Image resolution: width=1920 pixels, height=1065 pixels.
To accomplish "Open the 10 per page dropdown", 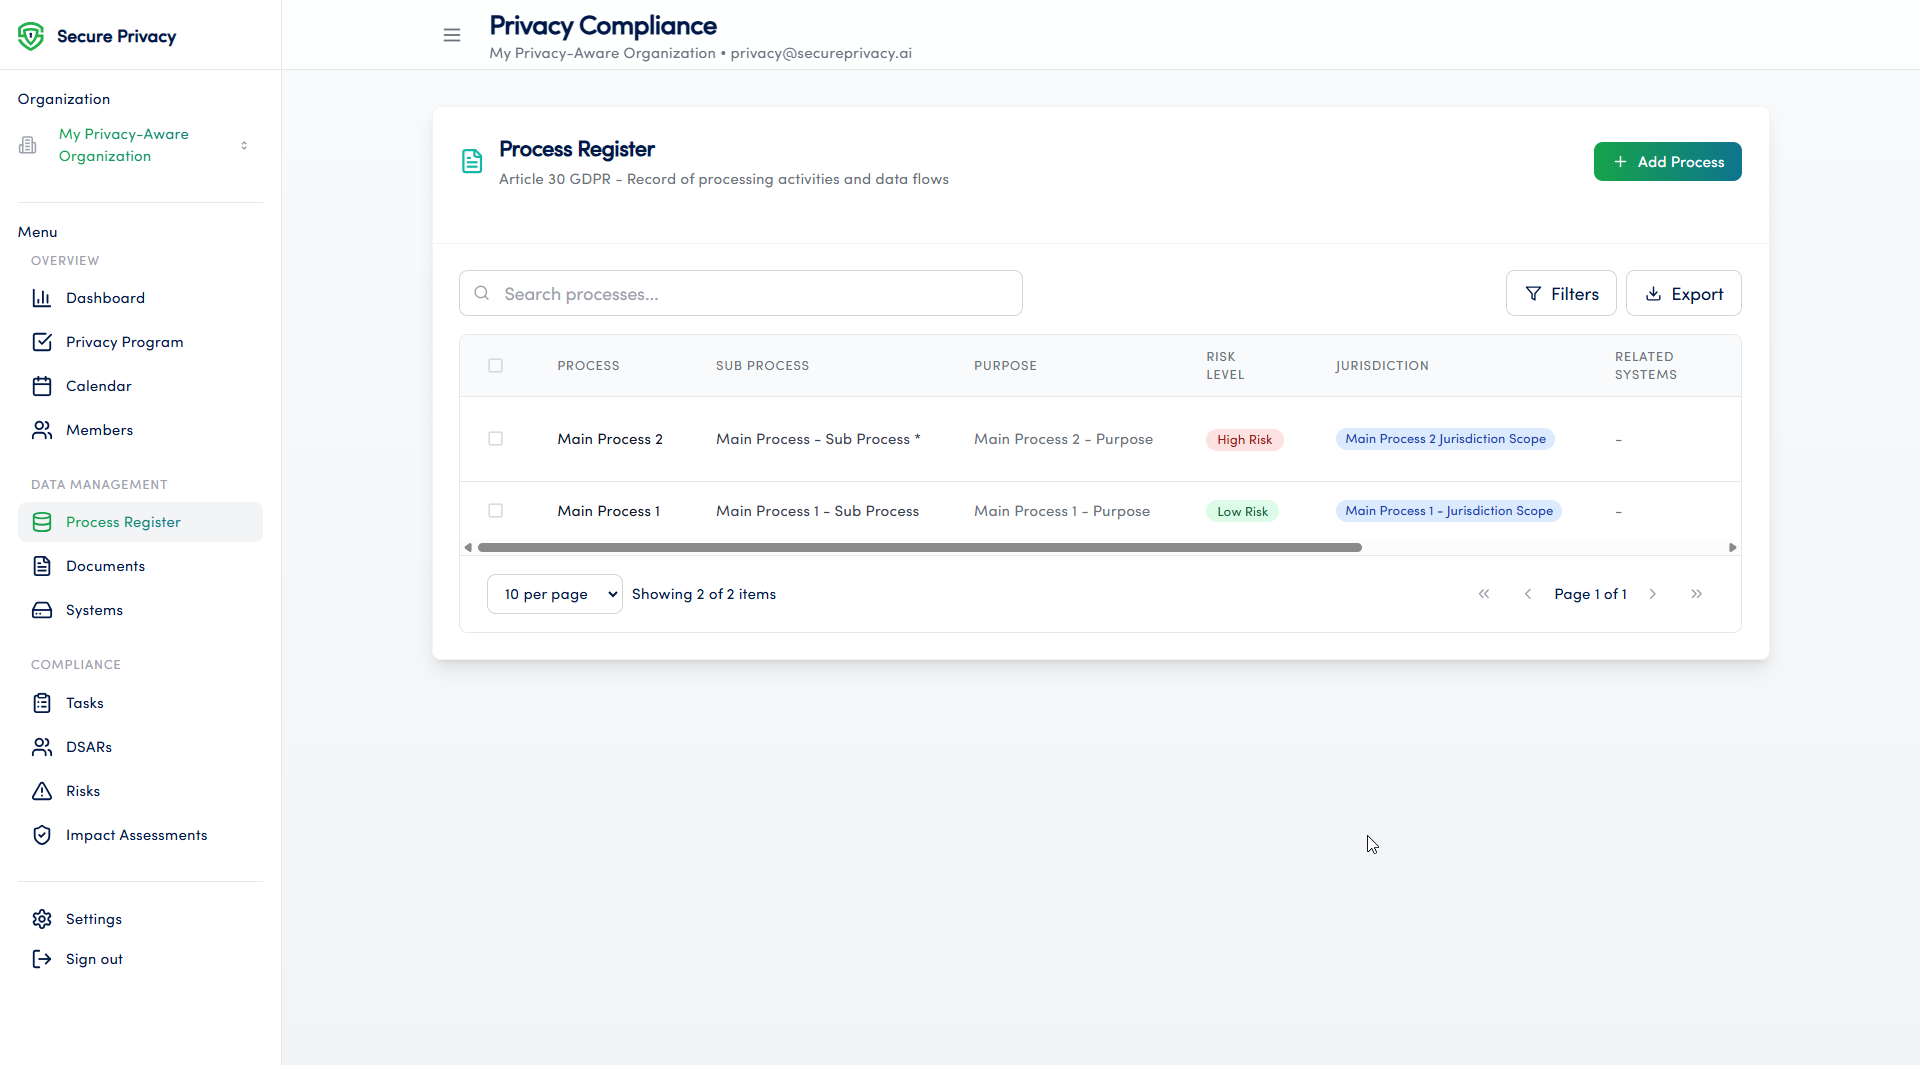I will tap(554, 593).
